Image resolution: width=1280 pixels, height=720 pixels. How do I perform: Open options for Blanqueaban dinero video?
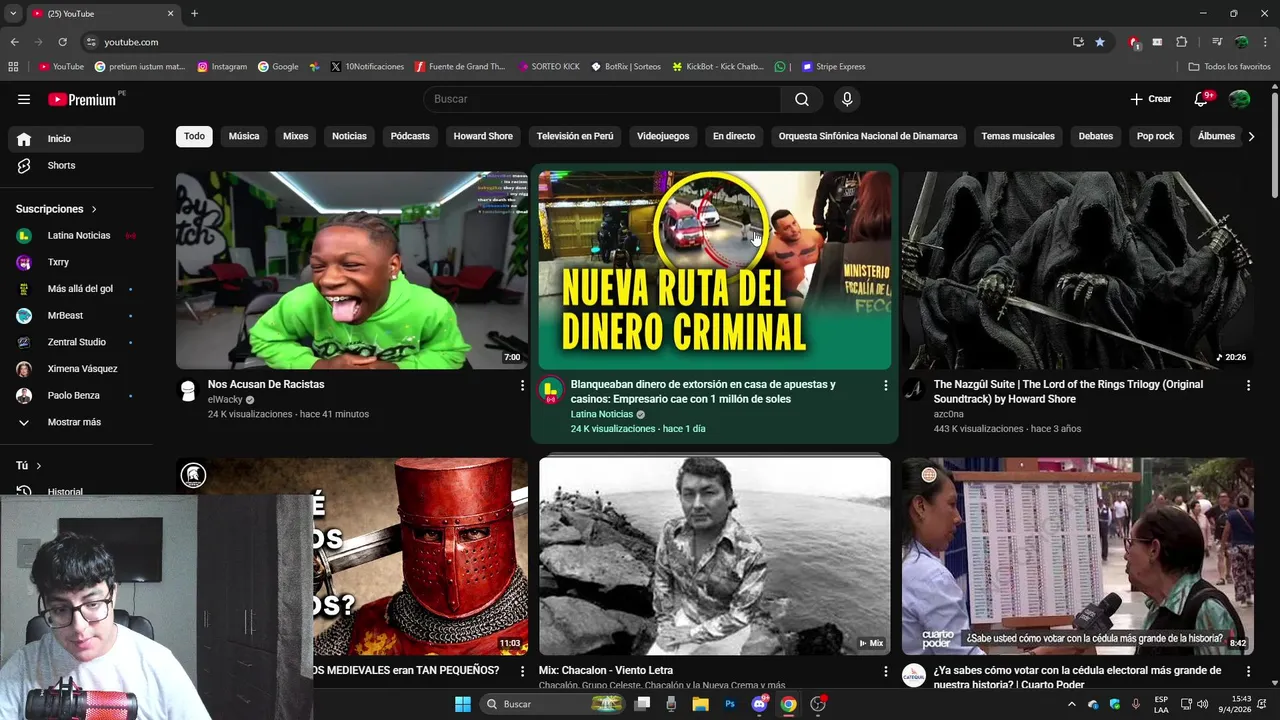coord(885,385)
